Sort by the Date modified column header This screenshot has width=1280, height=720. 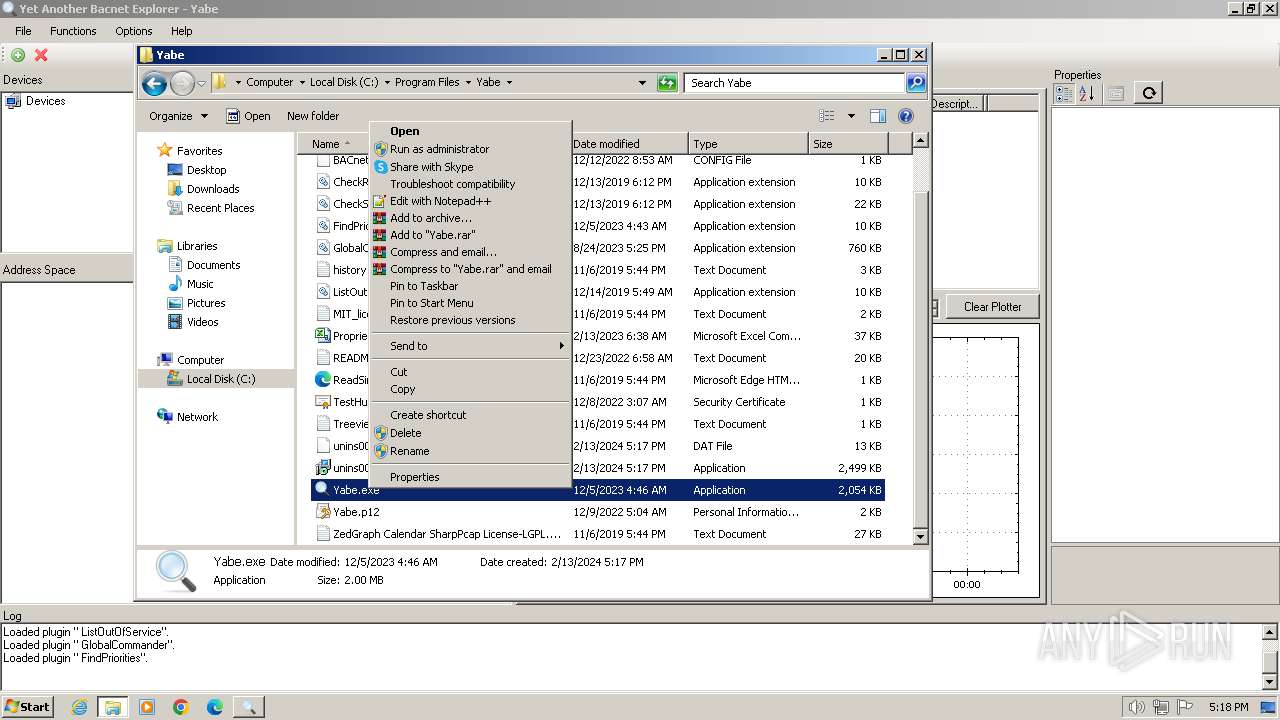(629, 144)
